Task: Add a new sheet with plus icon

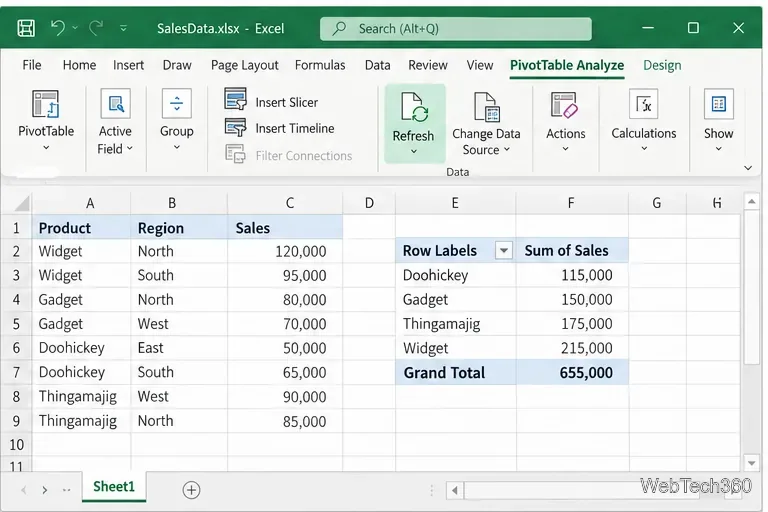Action: click(191, 490)
